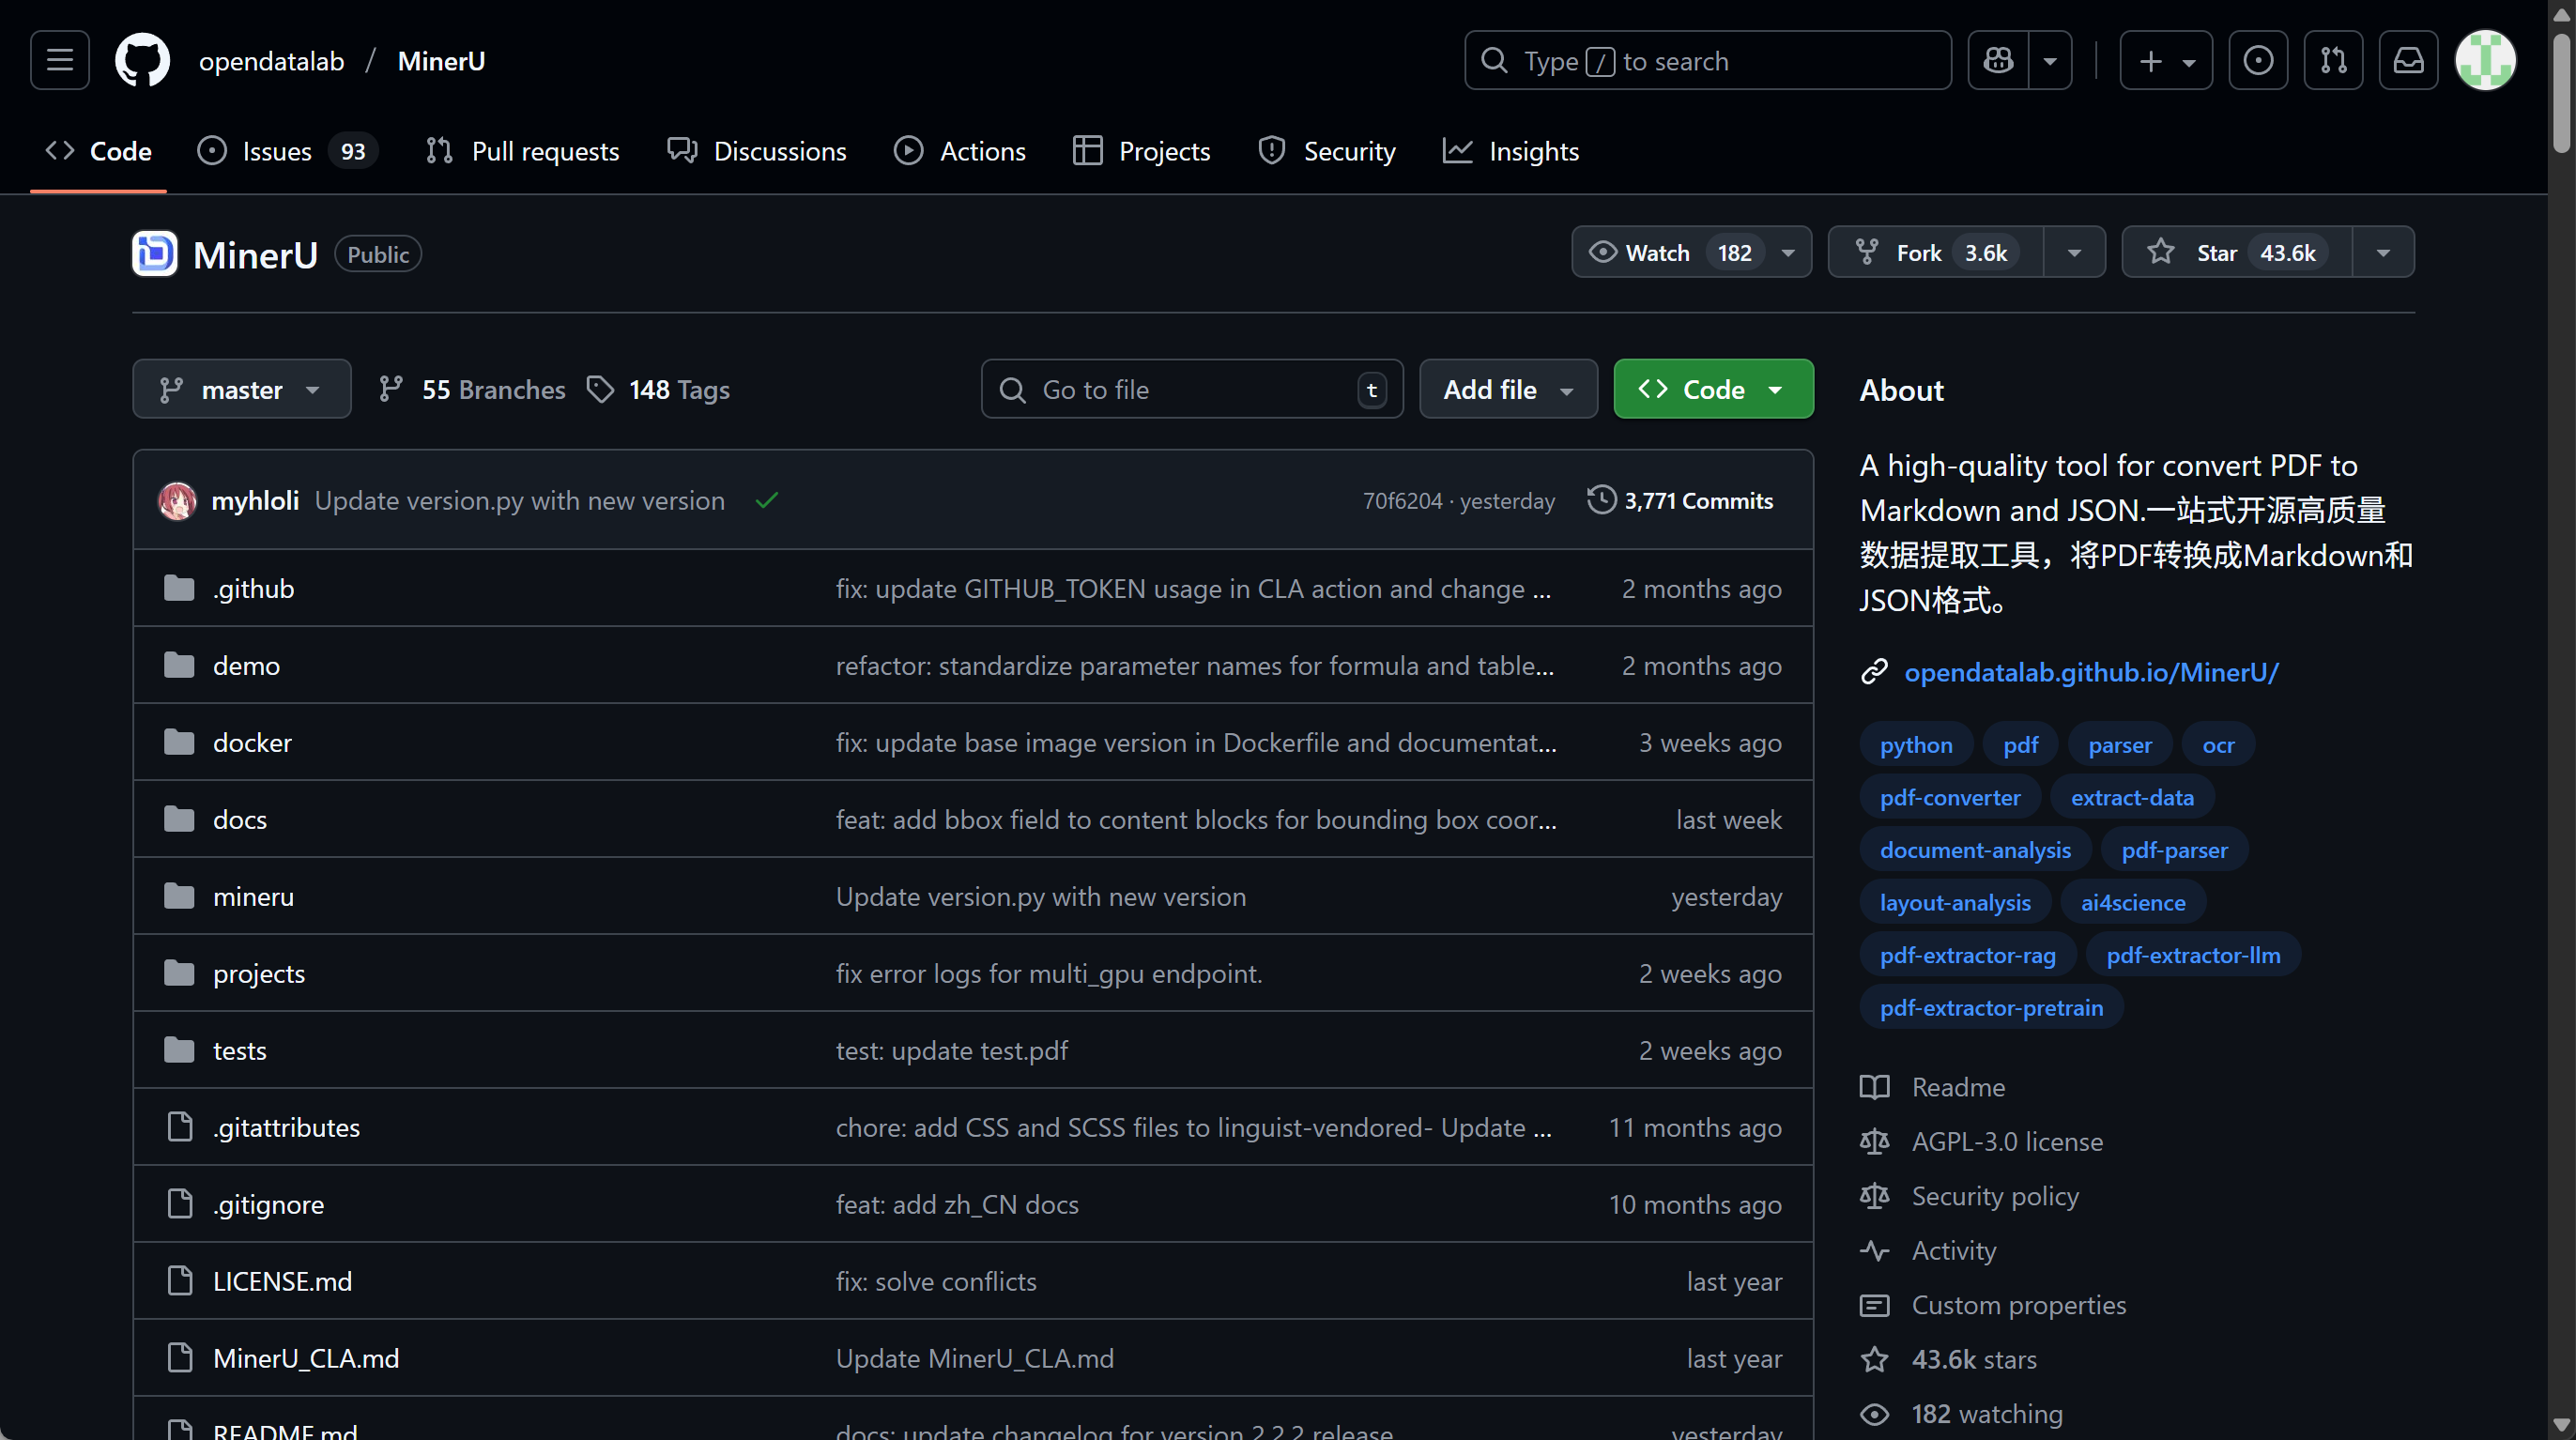Open the MinerU_CLA.md file

pyautogui.click(x=306, y=1358)
